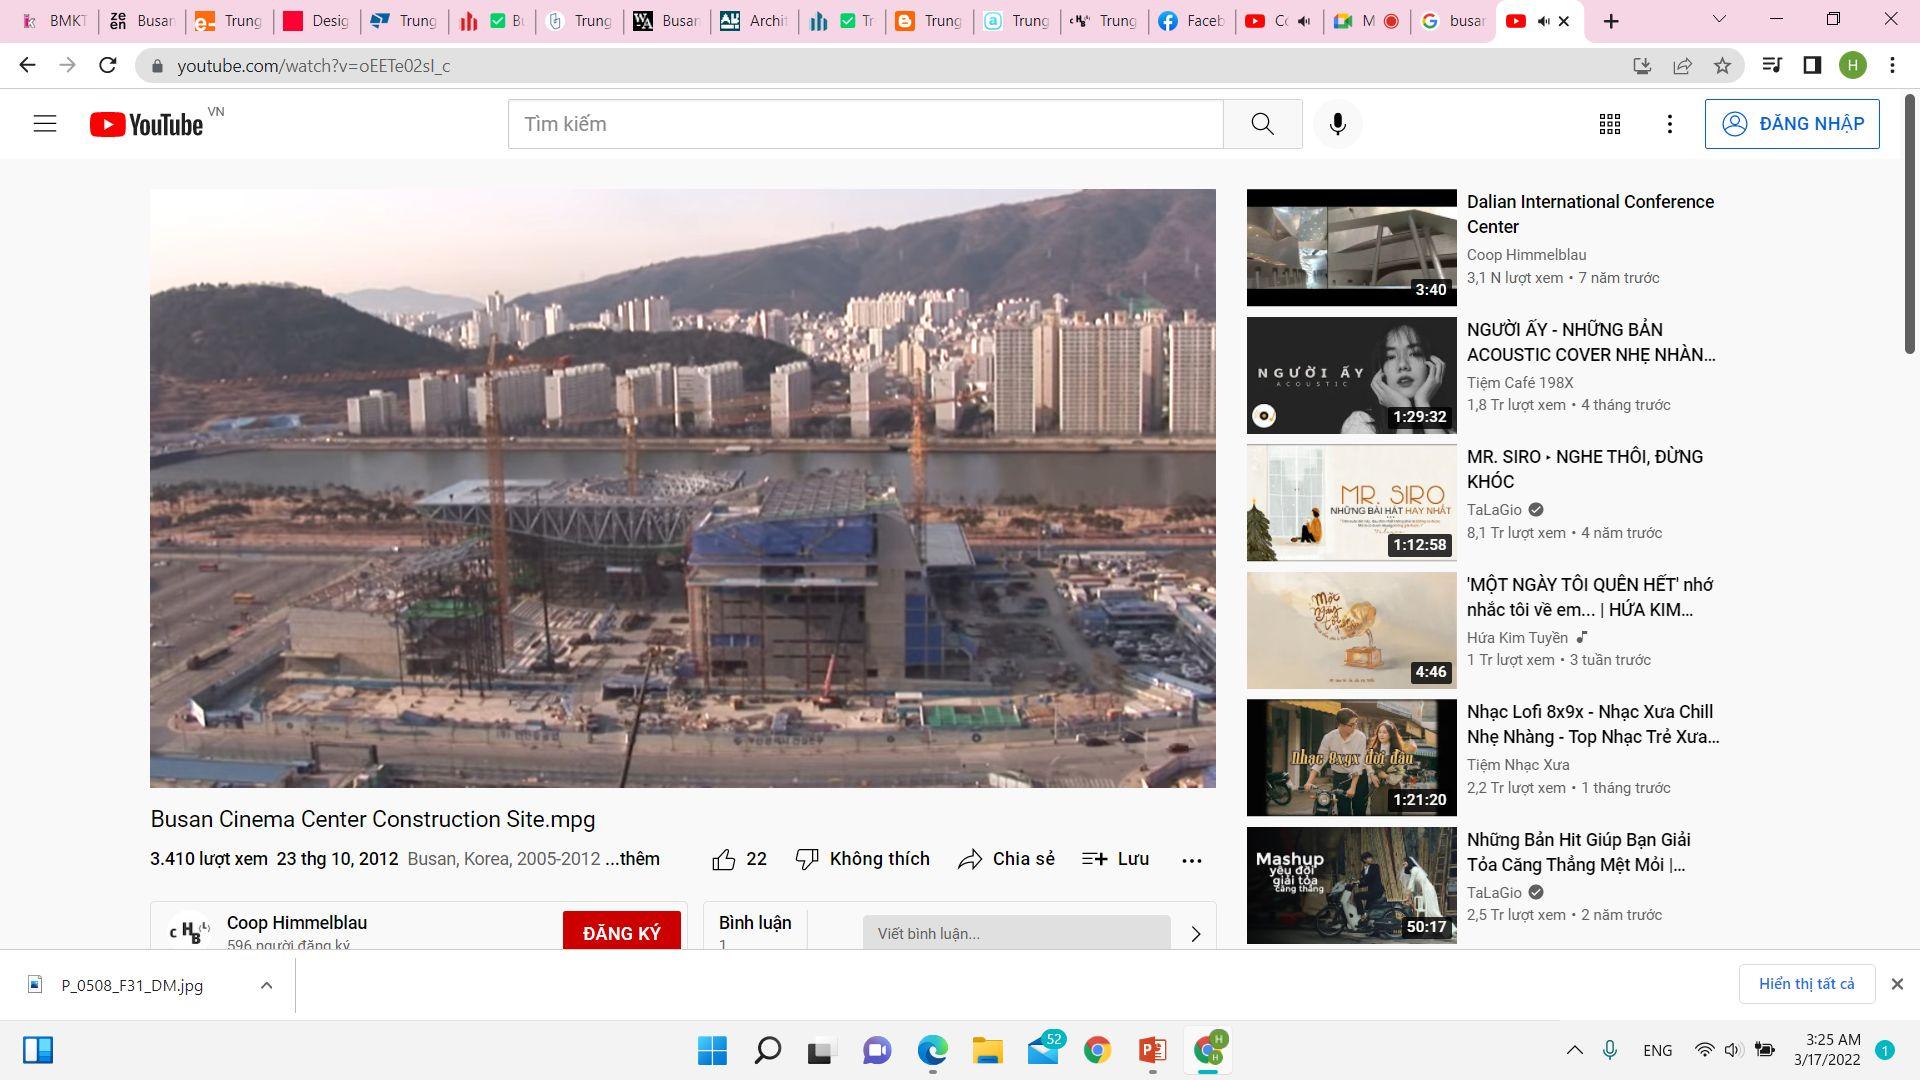
Task: Open the YouTube apps grid
Action: click(x=1609, y=124)
